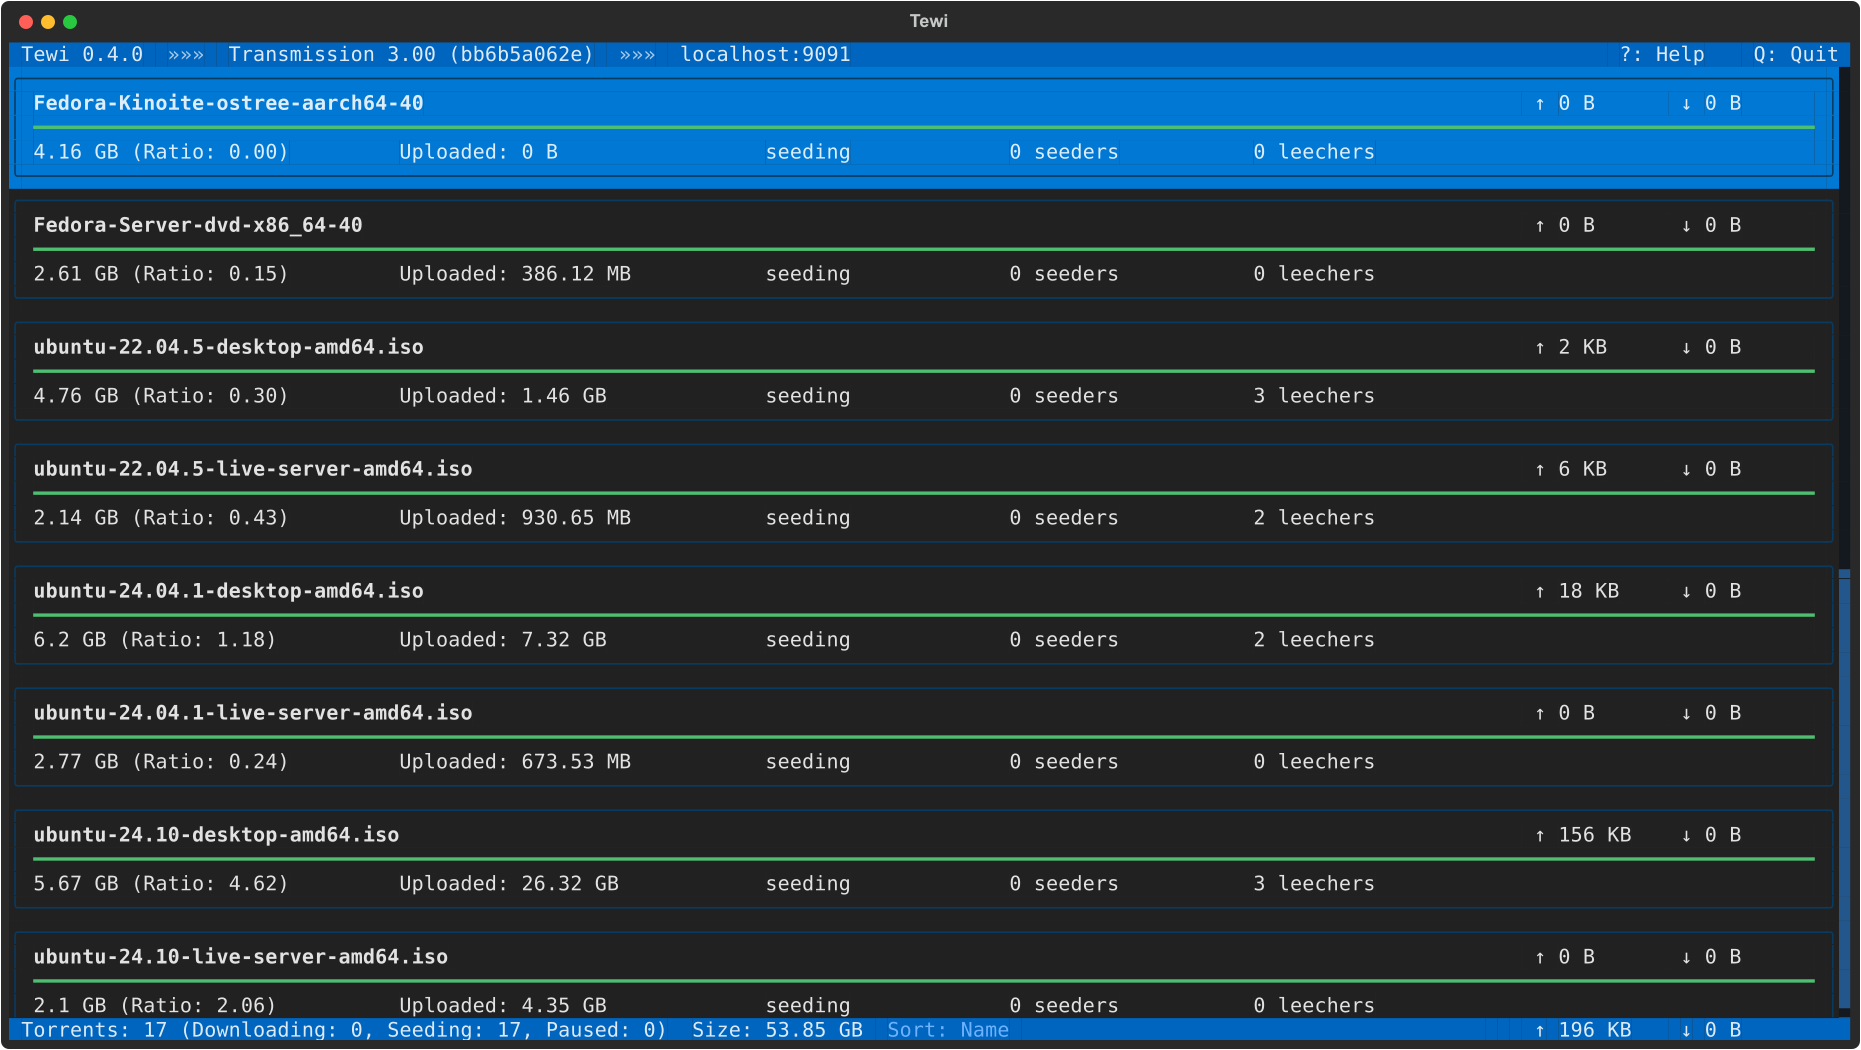Click the '↑ 2 KB' upload speed

pyautogui.click(x=1571, y=347)
